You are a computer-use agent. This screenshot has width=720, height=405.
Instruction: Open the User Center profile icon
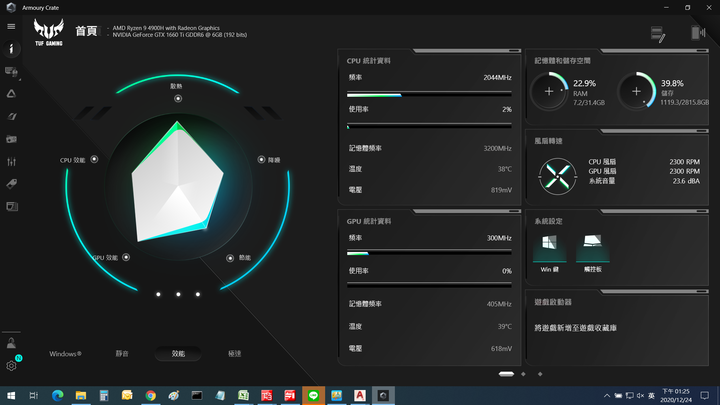click(x=11, y=343)
